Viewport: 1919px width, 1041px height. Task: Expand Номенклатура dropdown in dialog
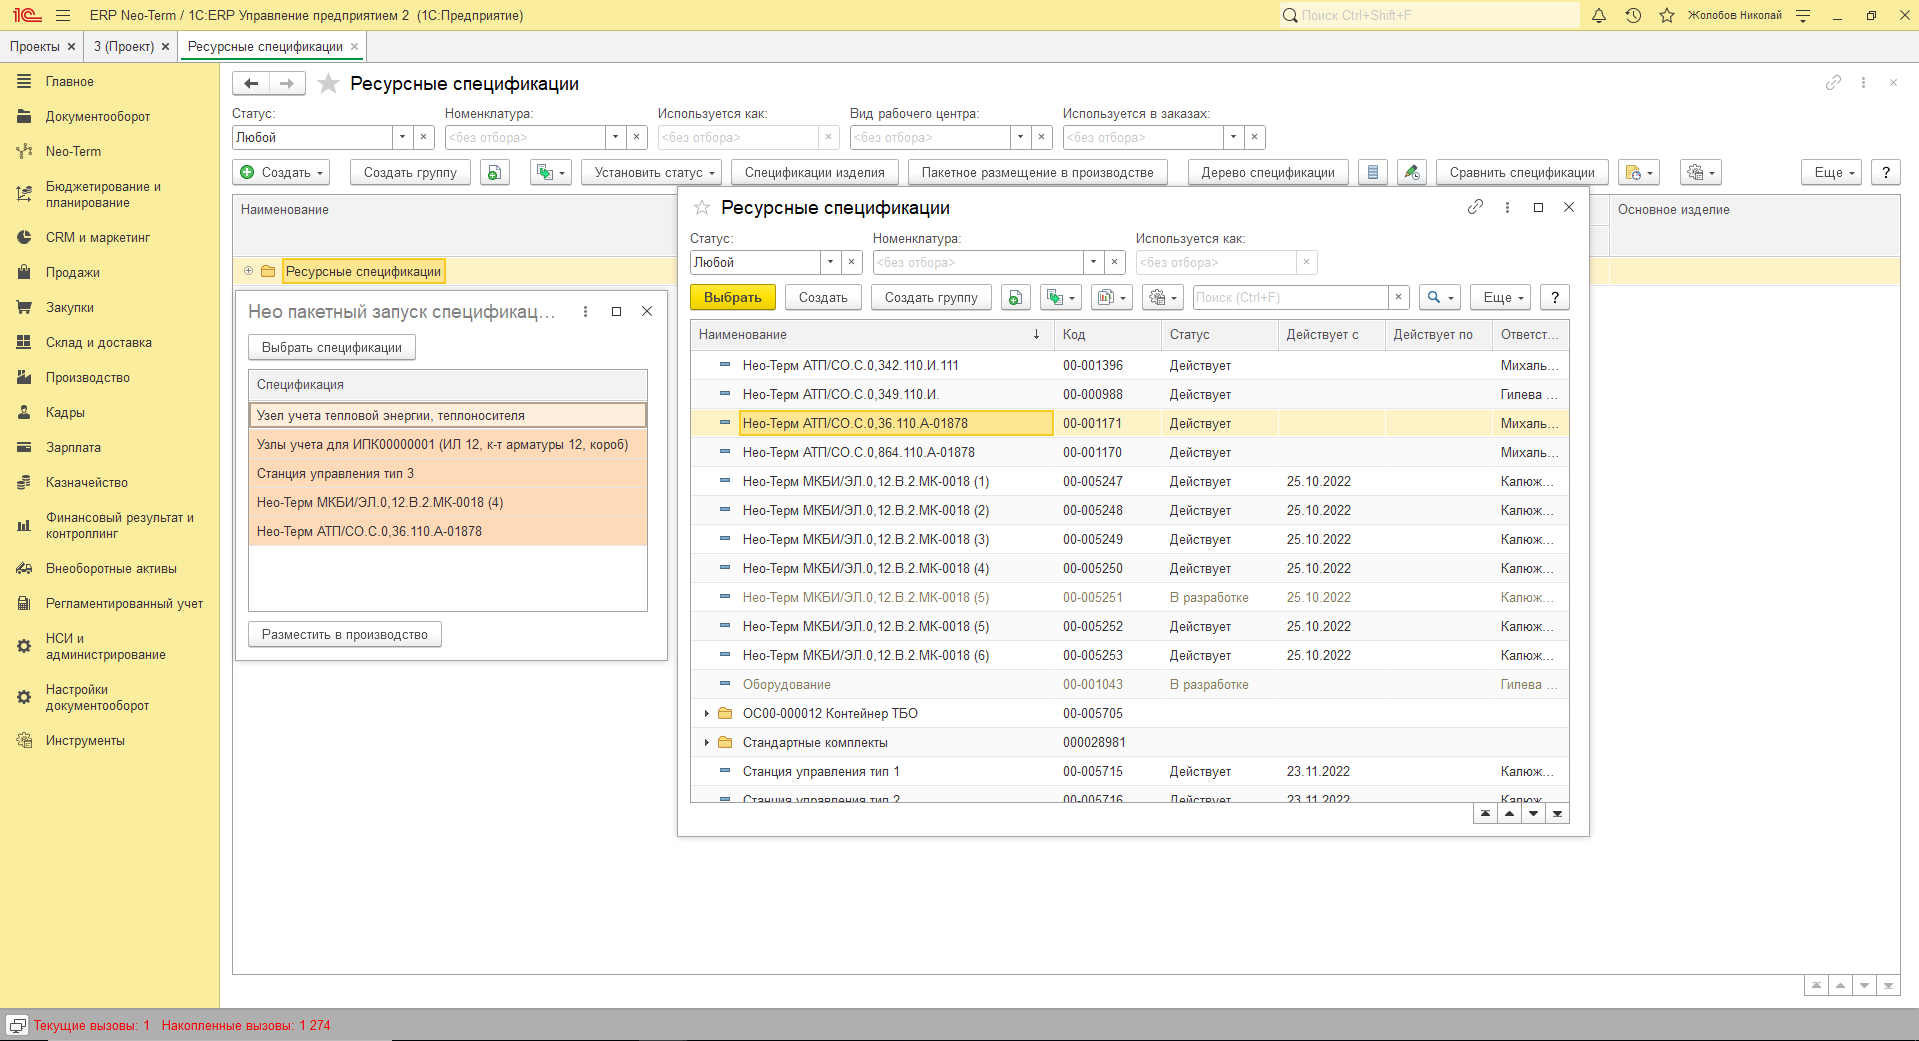(1094, 262)
